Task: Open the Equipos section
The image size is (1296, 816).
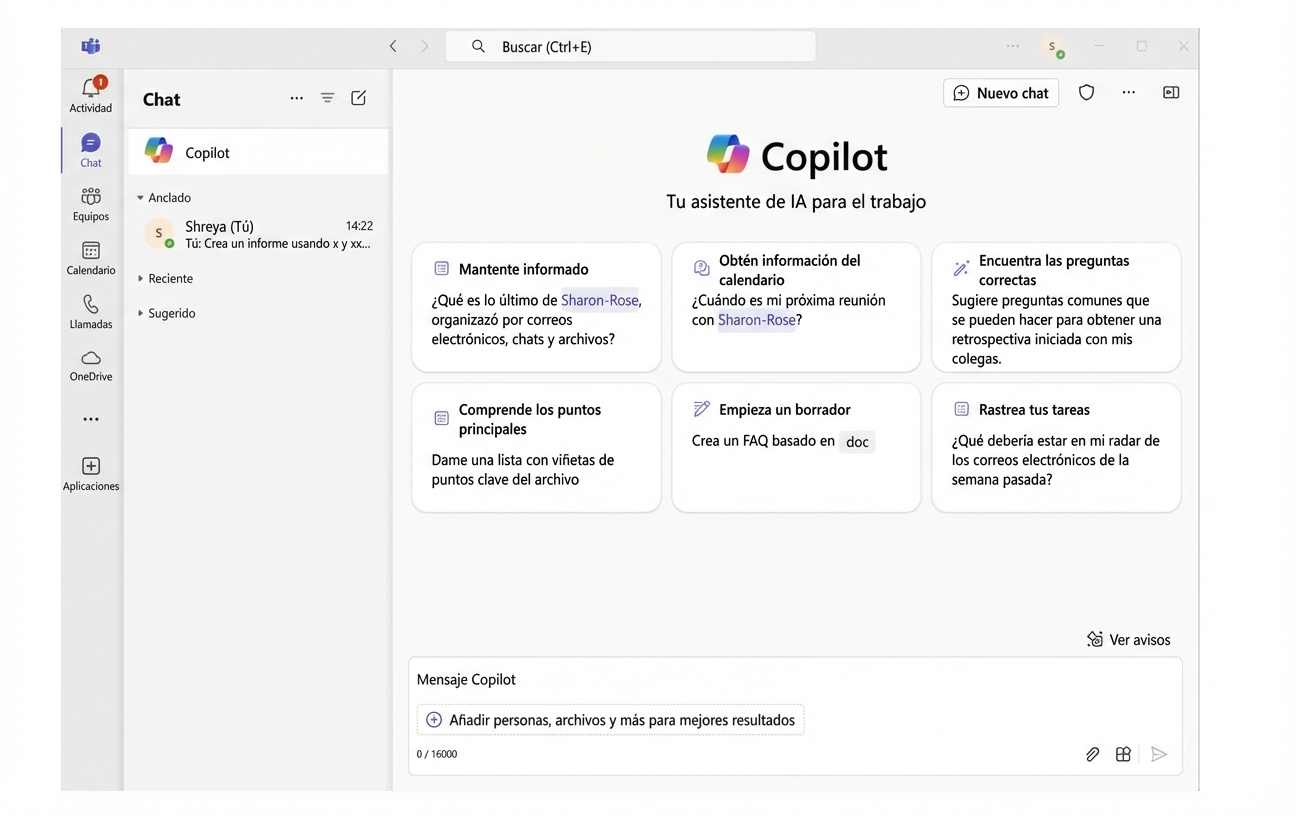Action: point(90,203)
